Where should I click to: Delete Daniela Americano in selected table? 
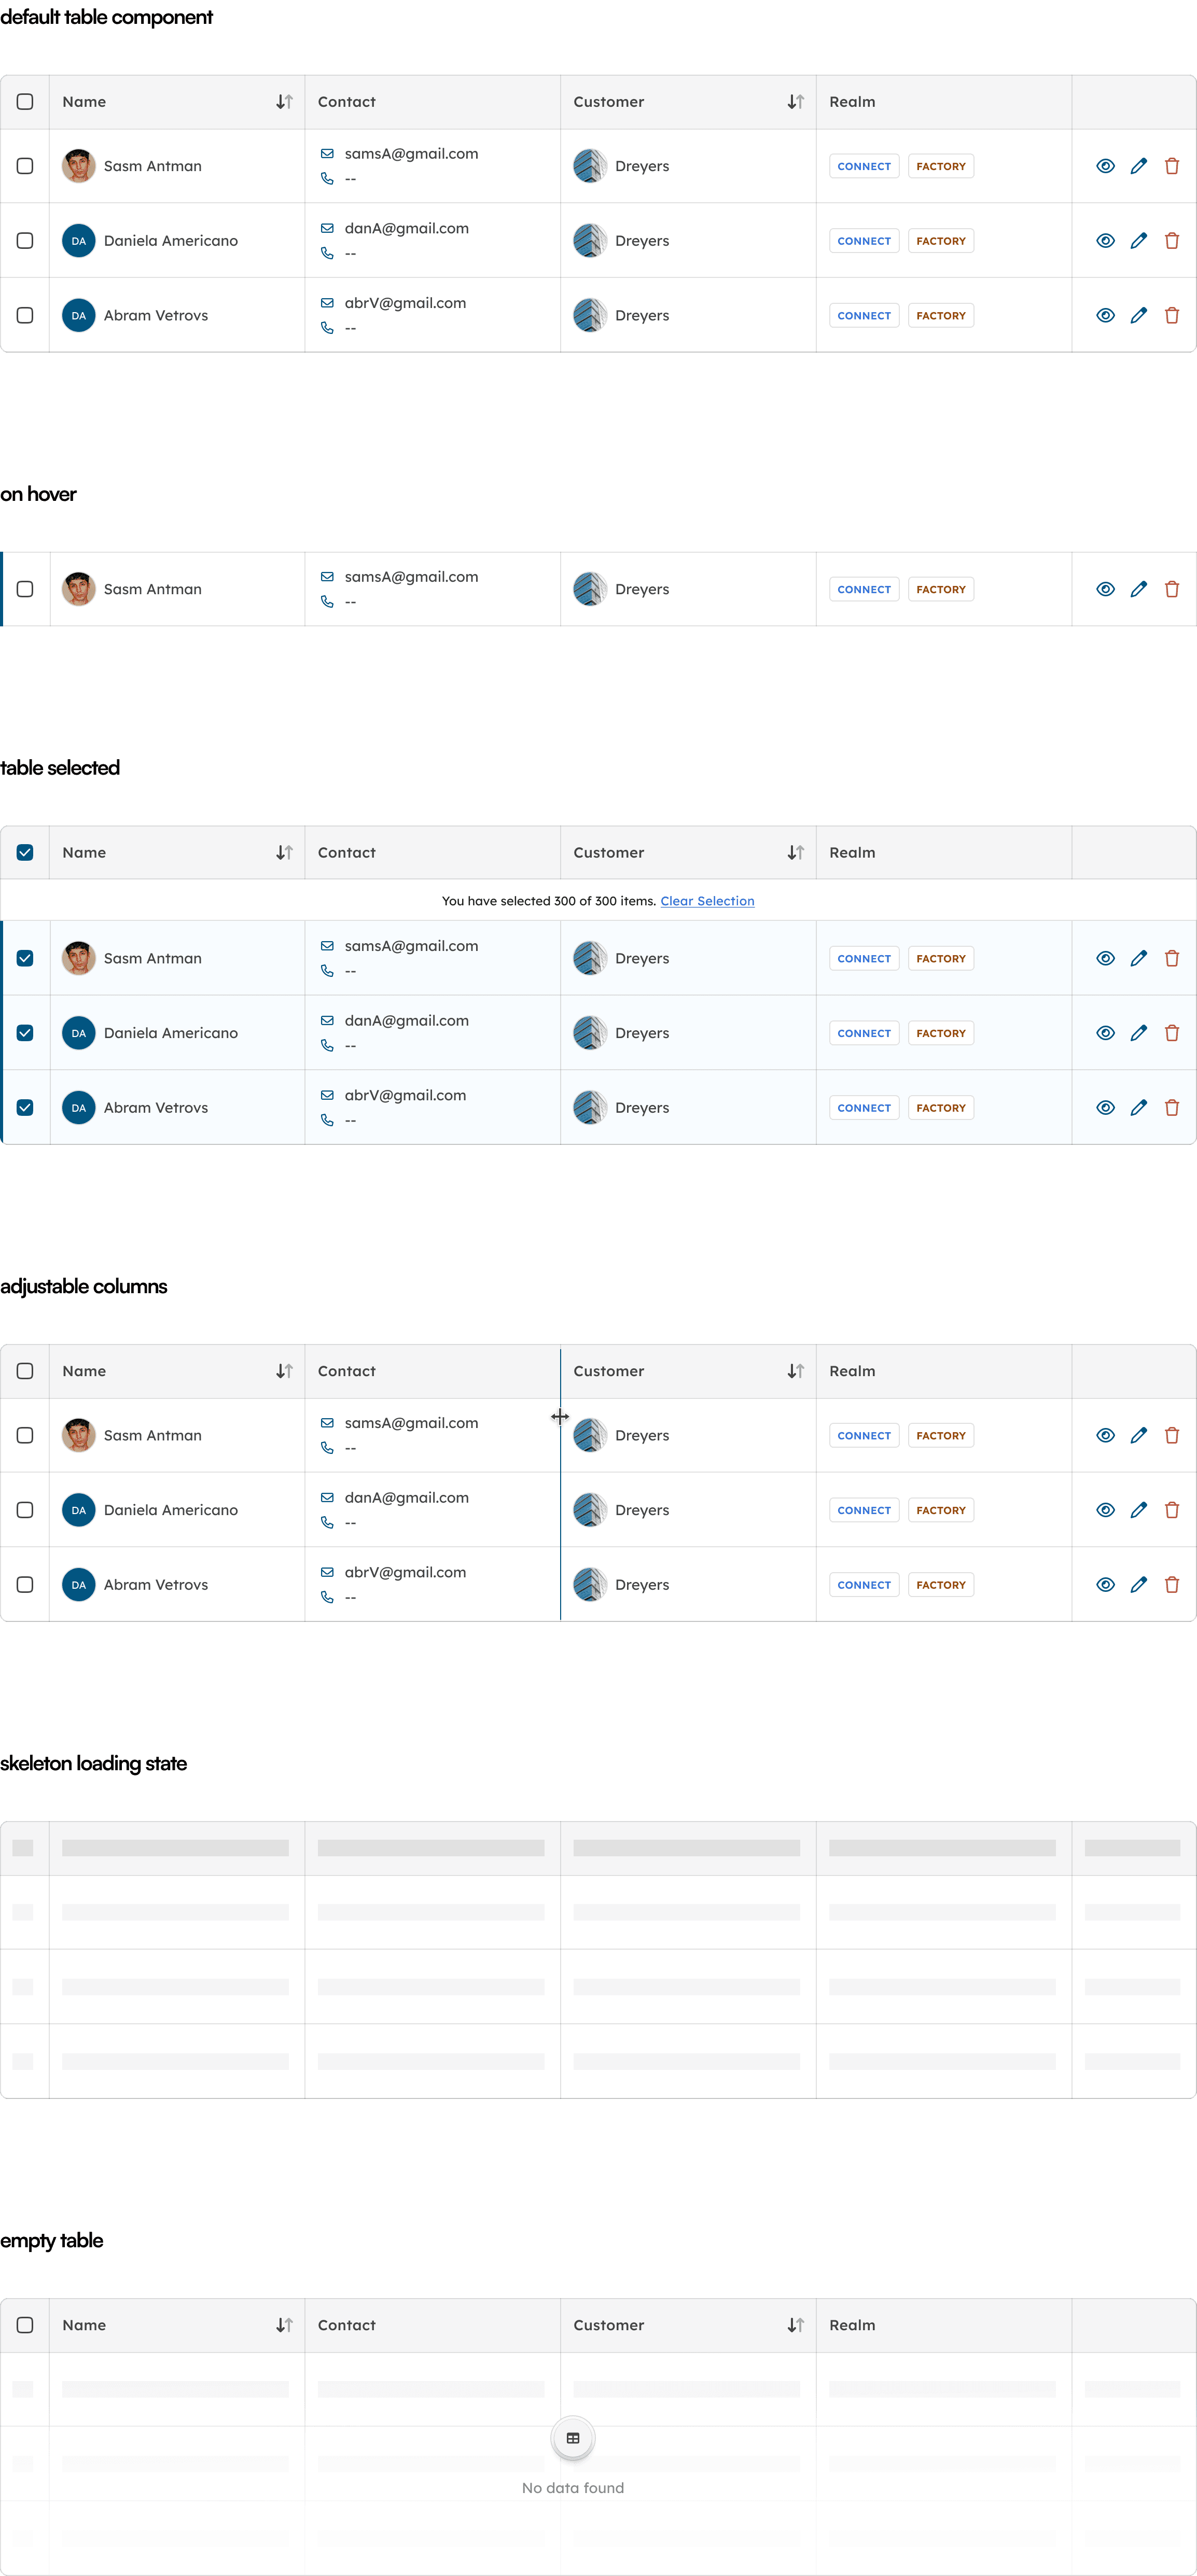(x=1171, y=1033)
